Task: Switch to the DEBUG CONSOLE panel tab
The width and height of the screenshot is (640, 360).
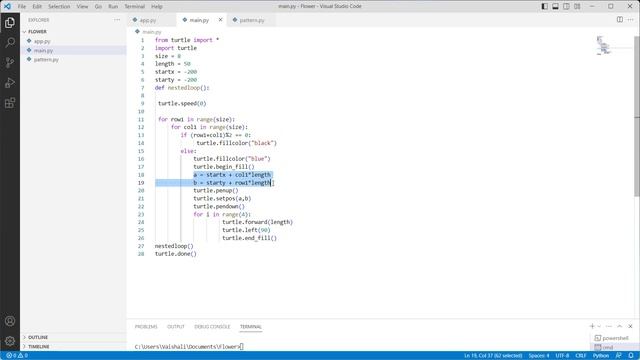Action: pos(212,327)
